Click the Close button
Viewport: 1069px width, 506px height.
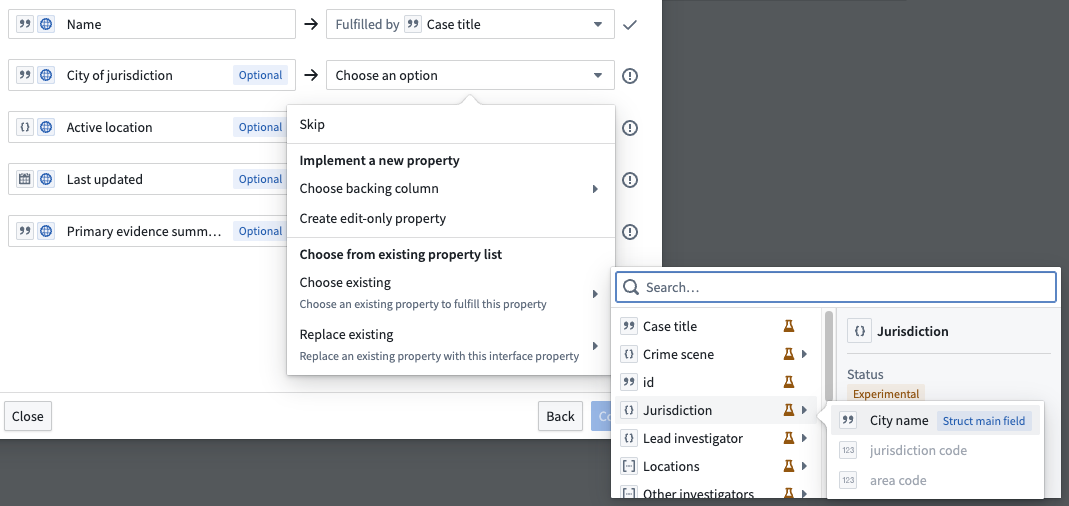click(28, 416)
